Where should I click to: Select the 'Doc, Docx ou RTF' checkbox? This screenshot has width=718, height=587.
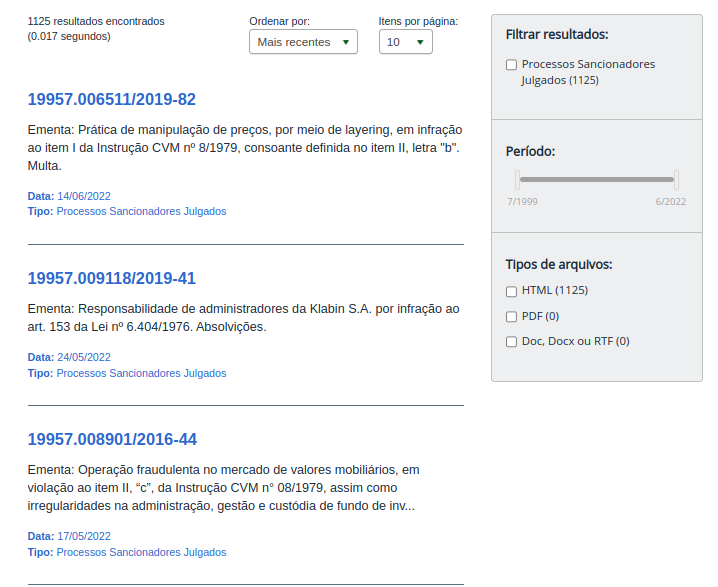(512, 342)
